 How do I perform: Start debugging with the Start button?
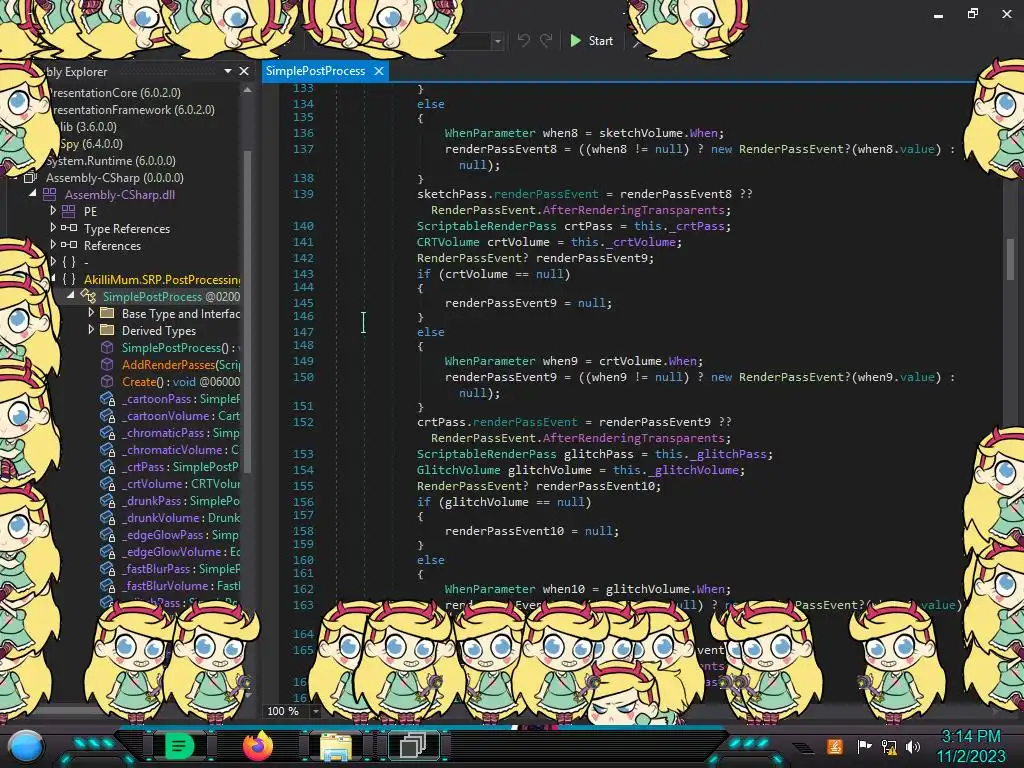point(591,40)
